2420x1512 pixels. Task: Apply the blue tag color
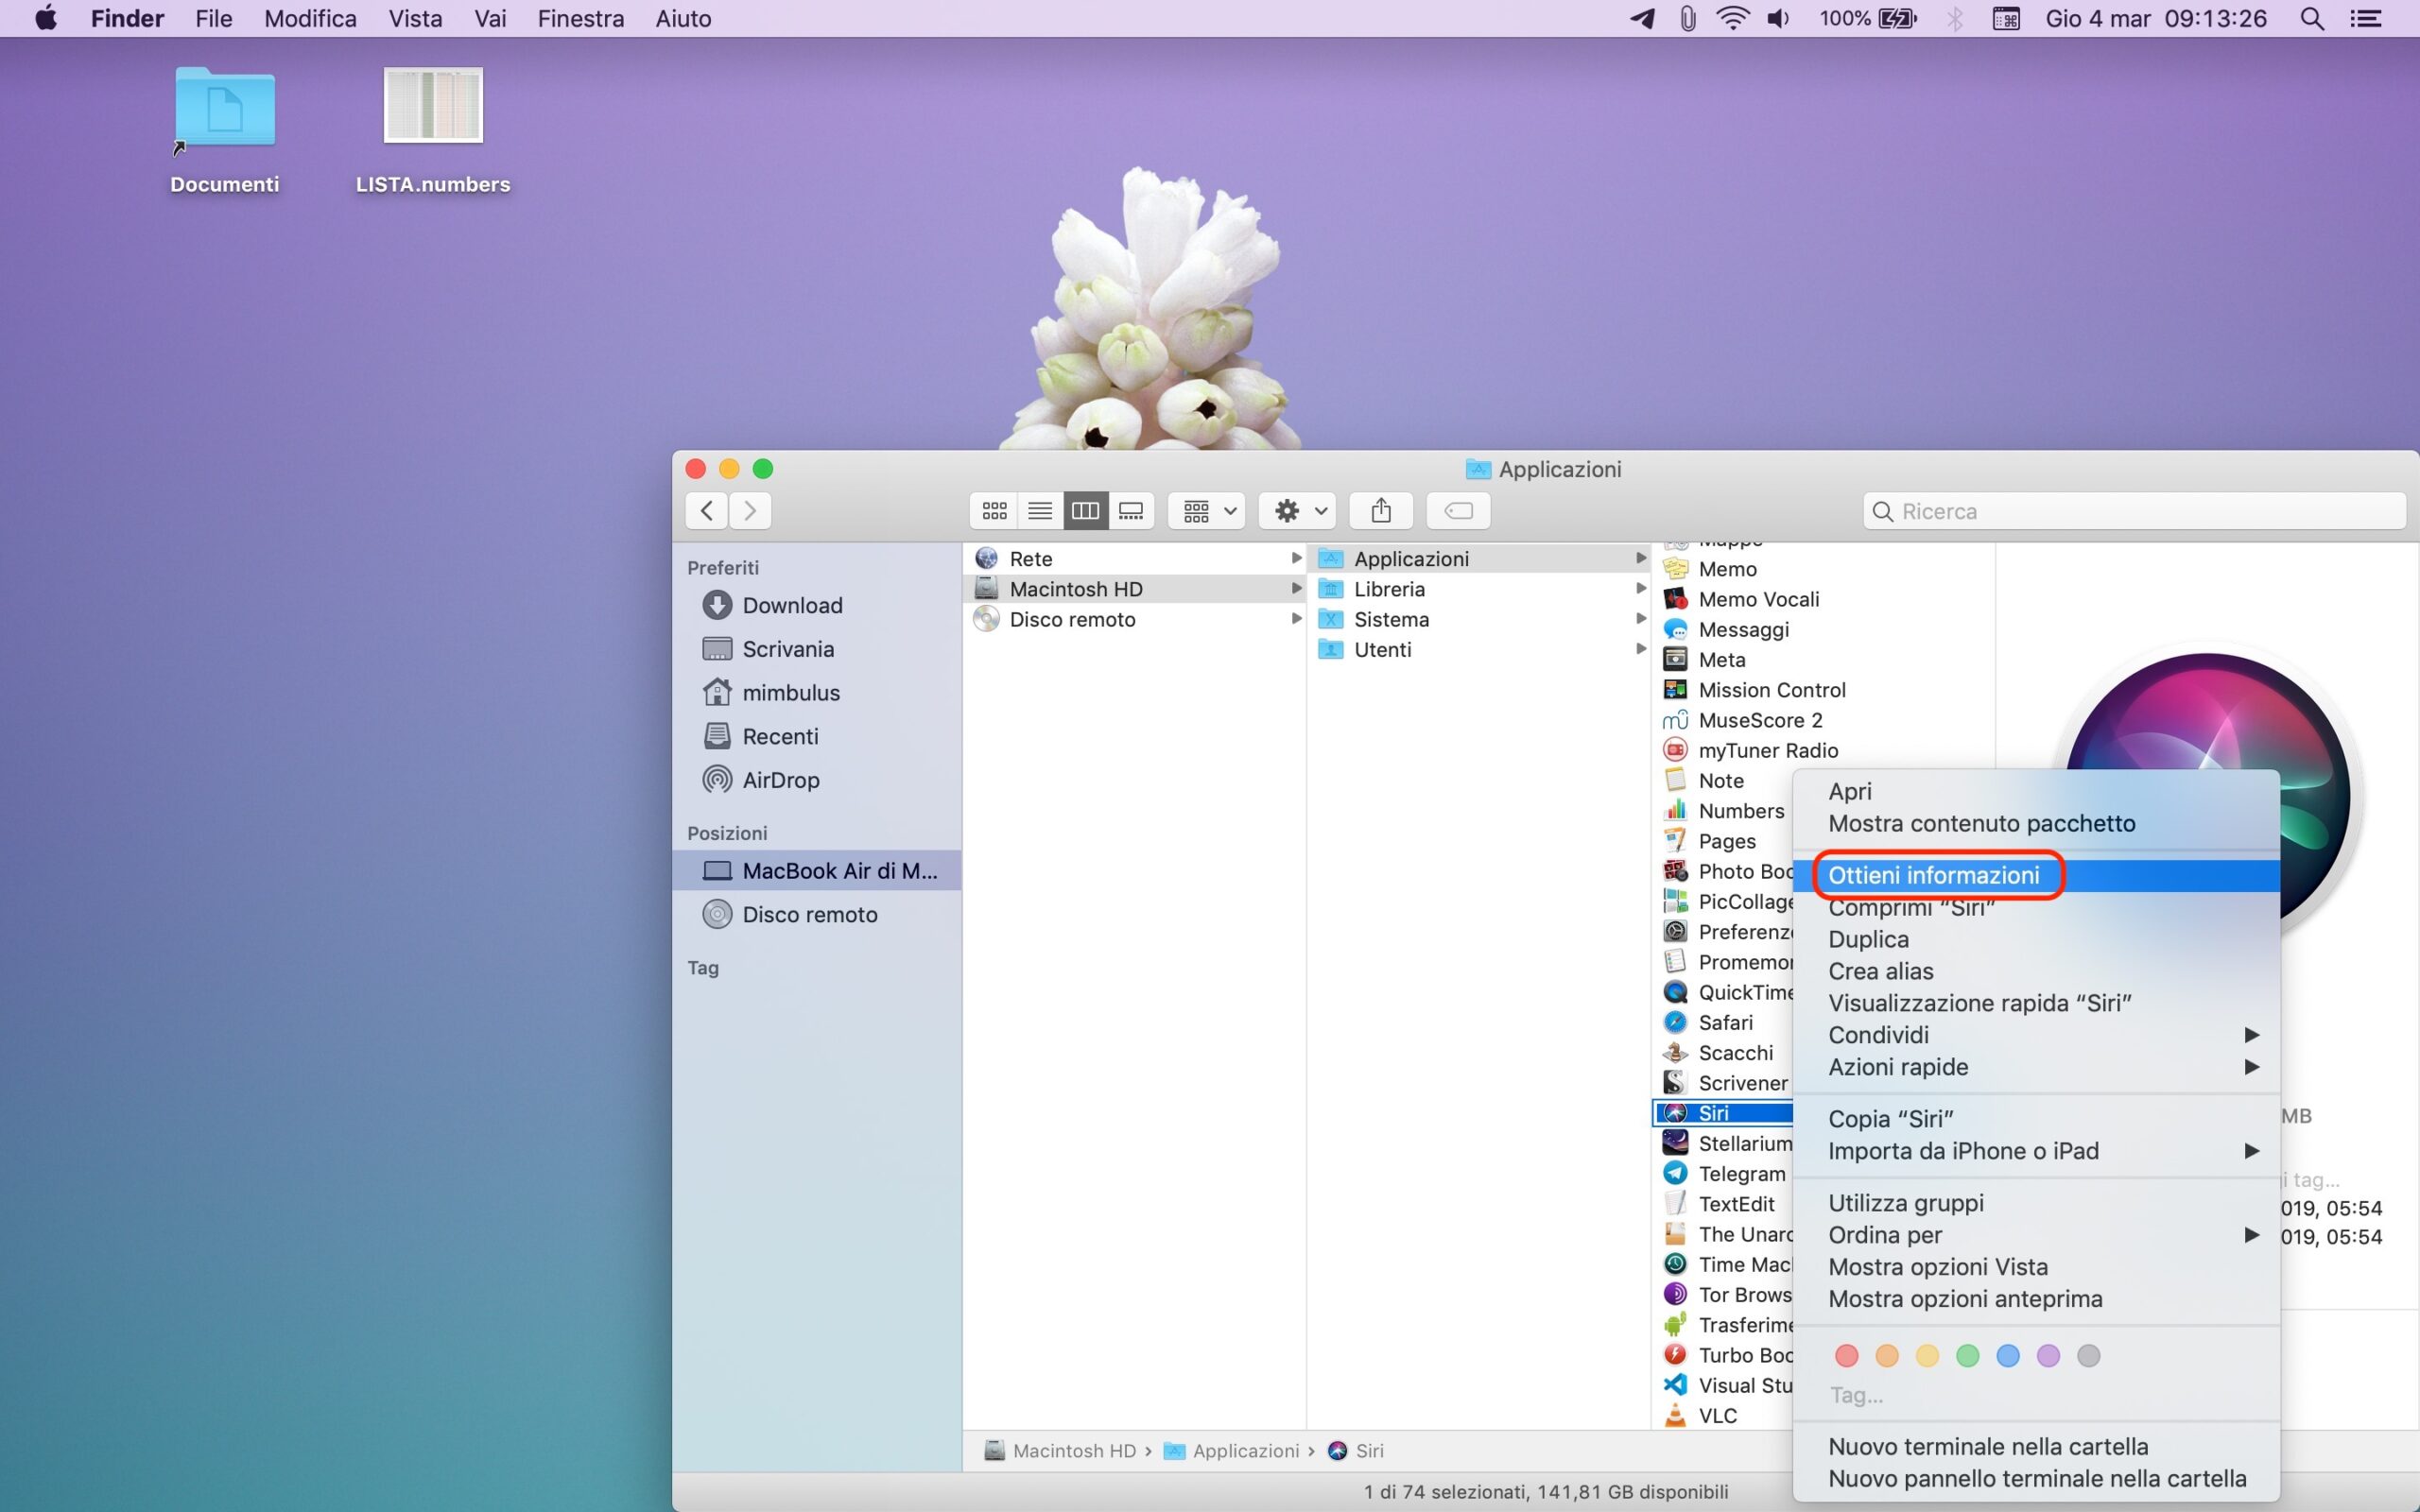pos(2007,1356)
